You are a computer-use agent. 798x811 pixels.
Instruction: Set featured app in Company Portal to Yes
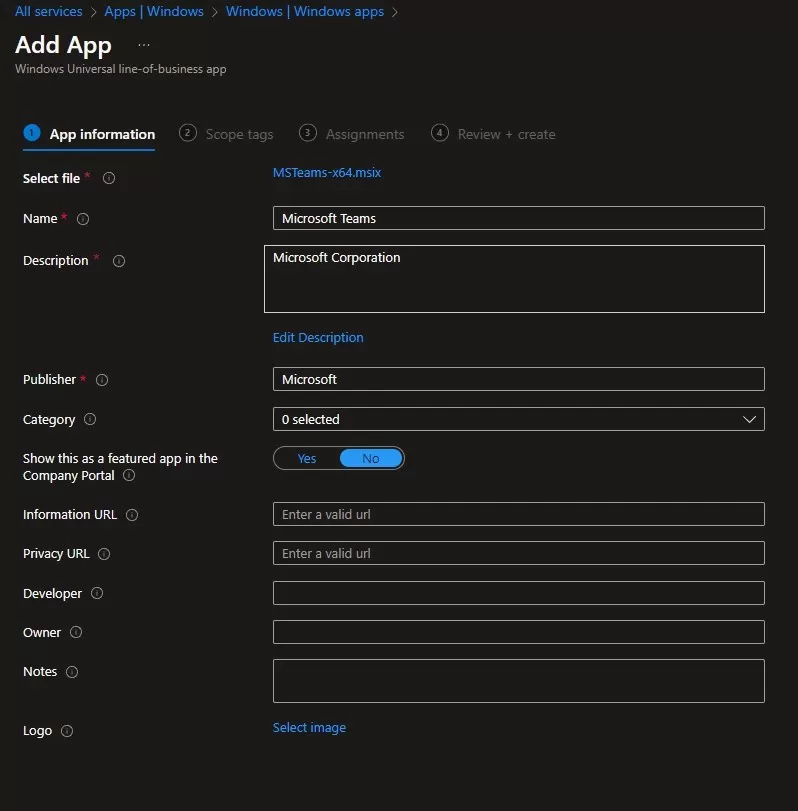pyautogui.click(x=307, y=458)
